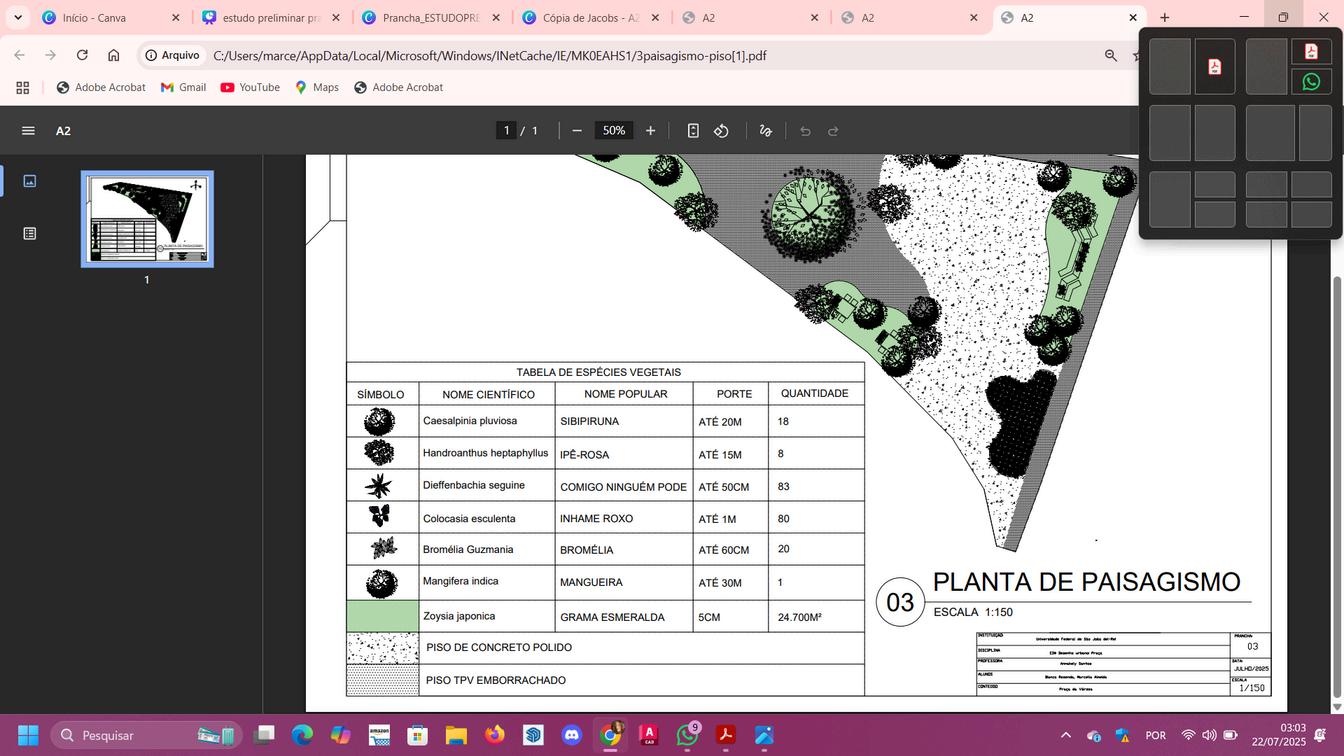Open the Maps bookmark
Screen dimensions: 1344x756
tap(316, 88)
